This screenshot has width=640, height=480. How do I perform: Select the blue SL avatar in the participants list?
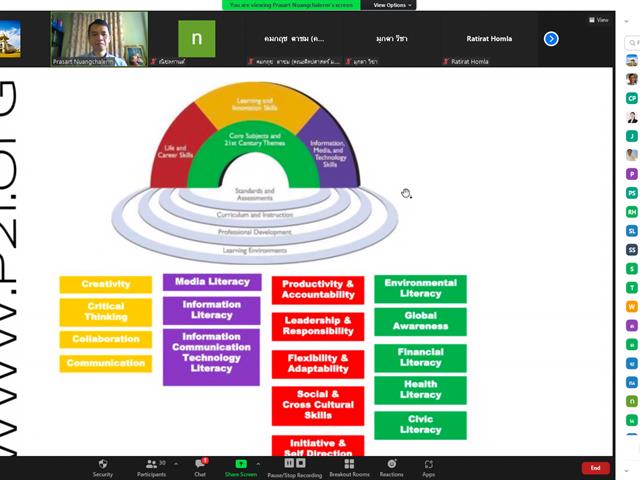[632, 231]
